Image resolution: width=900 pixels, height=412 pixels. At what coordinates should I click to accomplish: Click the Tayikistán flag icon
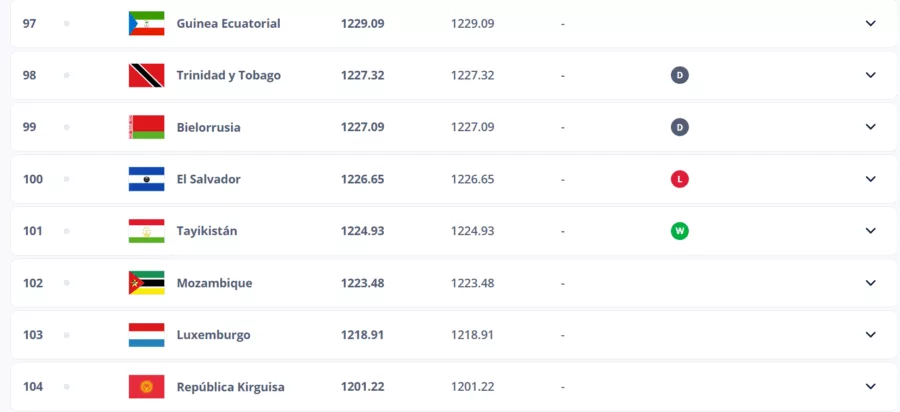146,231
